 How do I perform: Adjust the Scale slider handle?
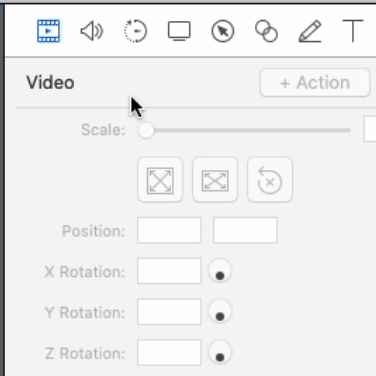(x=146, y=130)
